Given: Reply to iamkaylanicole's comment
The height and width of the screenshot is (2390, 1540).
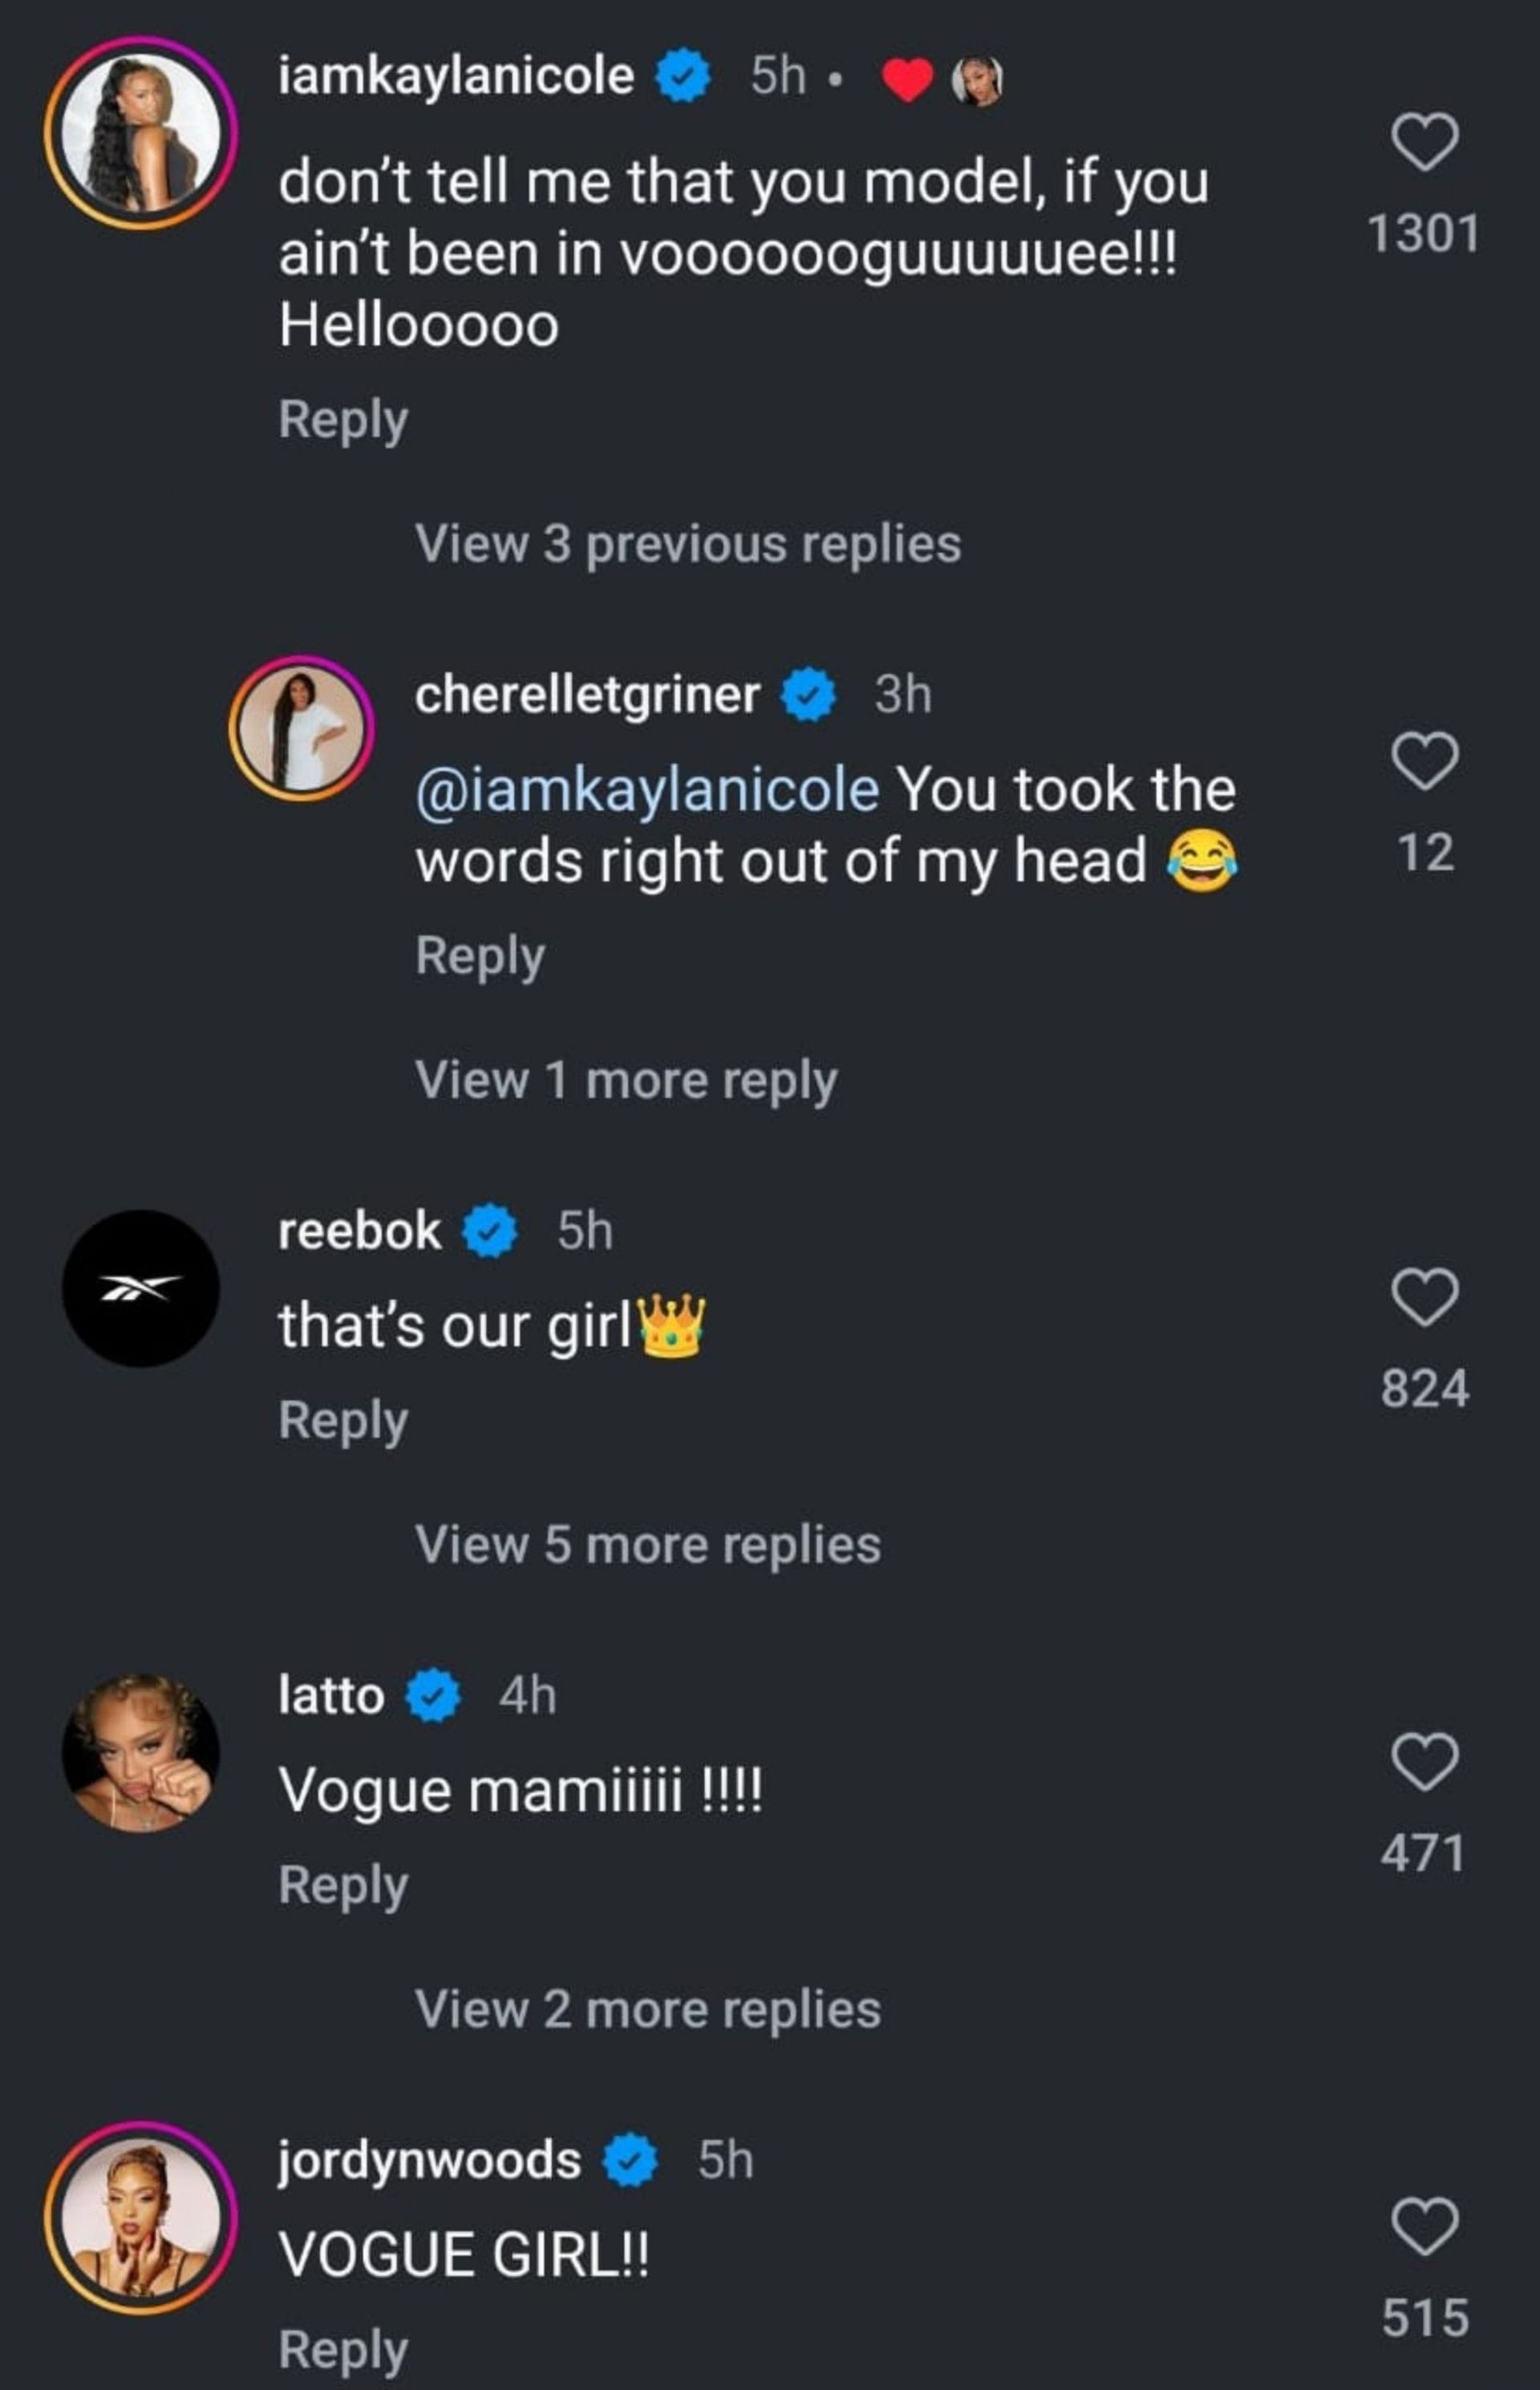Looking at the screenshot, I should 343,419.
